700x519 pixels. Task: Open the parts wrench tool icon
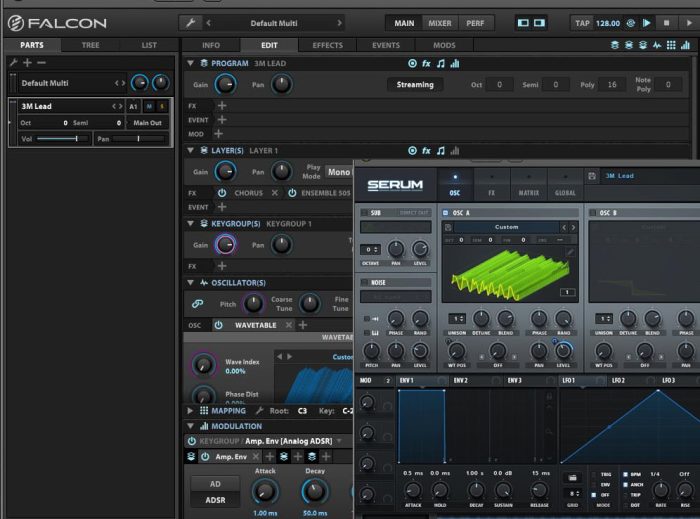coord(13,62)
